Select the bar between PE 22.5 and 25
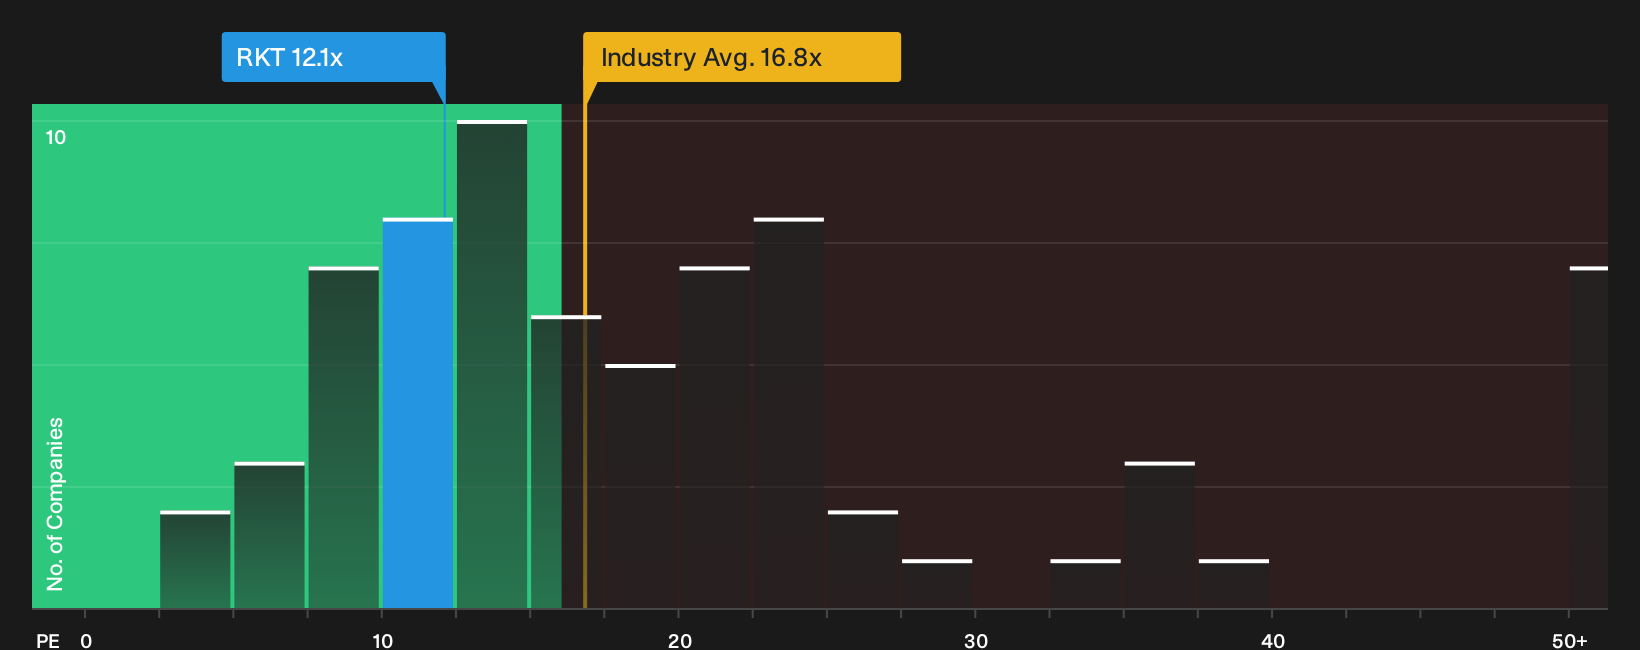 (789, 413)
